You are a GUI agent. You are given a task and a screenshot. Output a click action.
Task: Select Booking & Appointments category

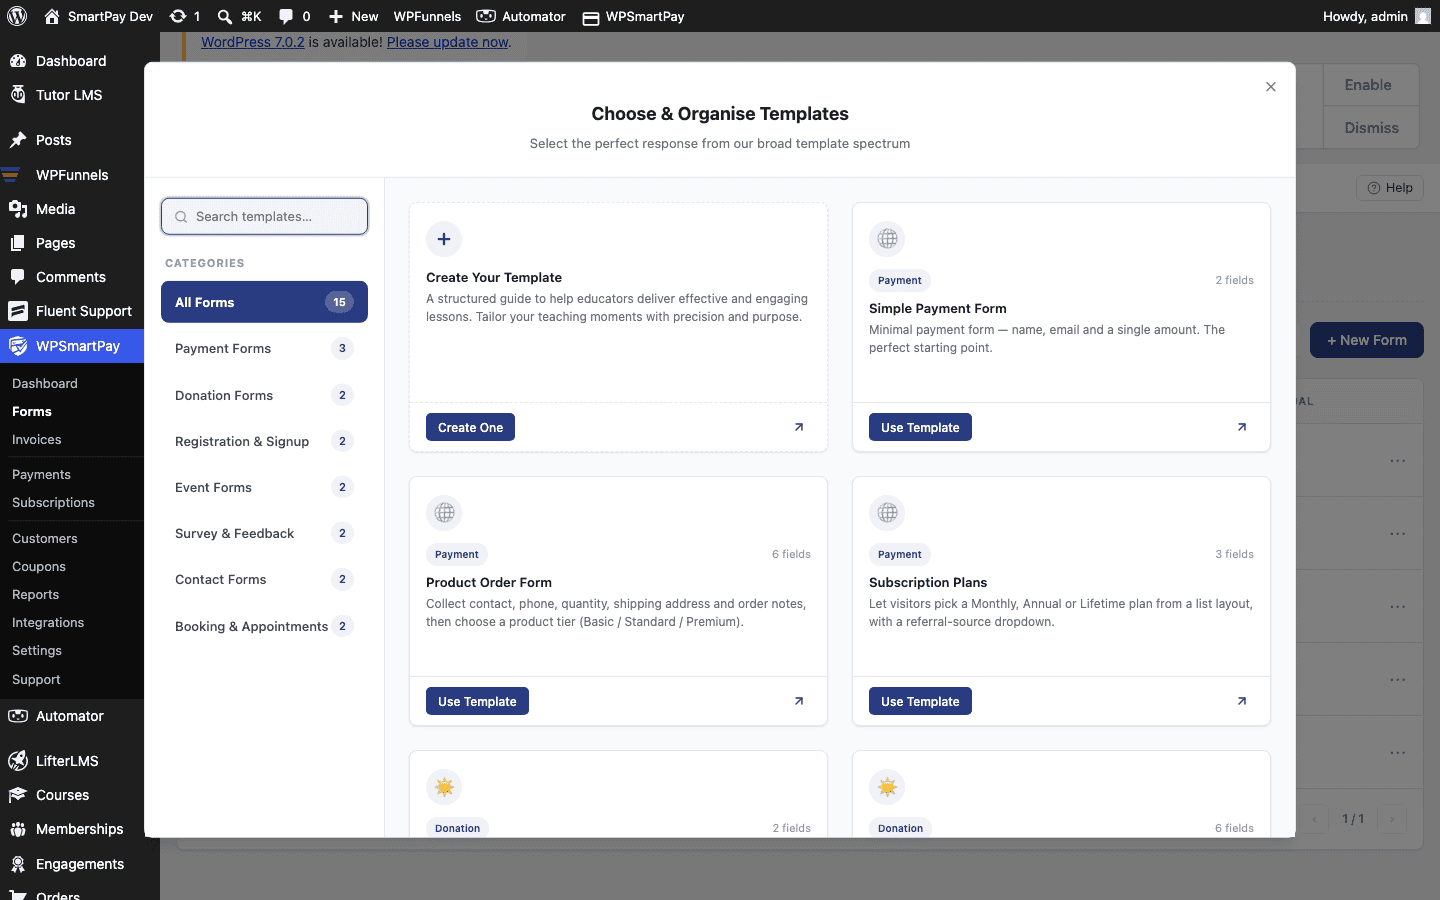point(264,626)
